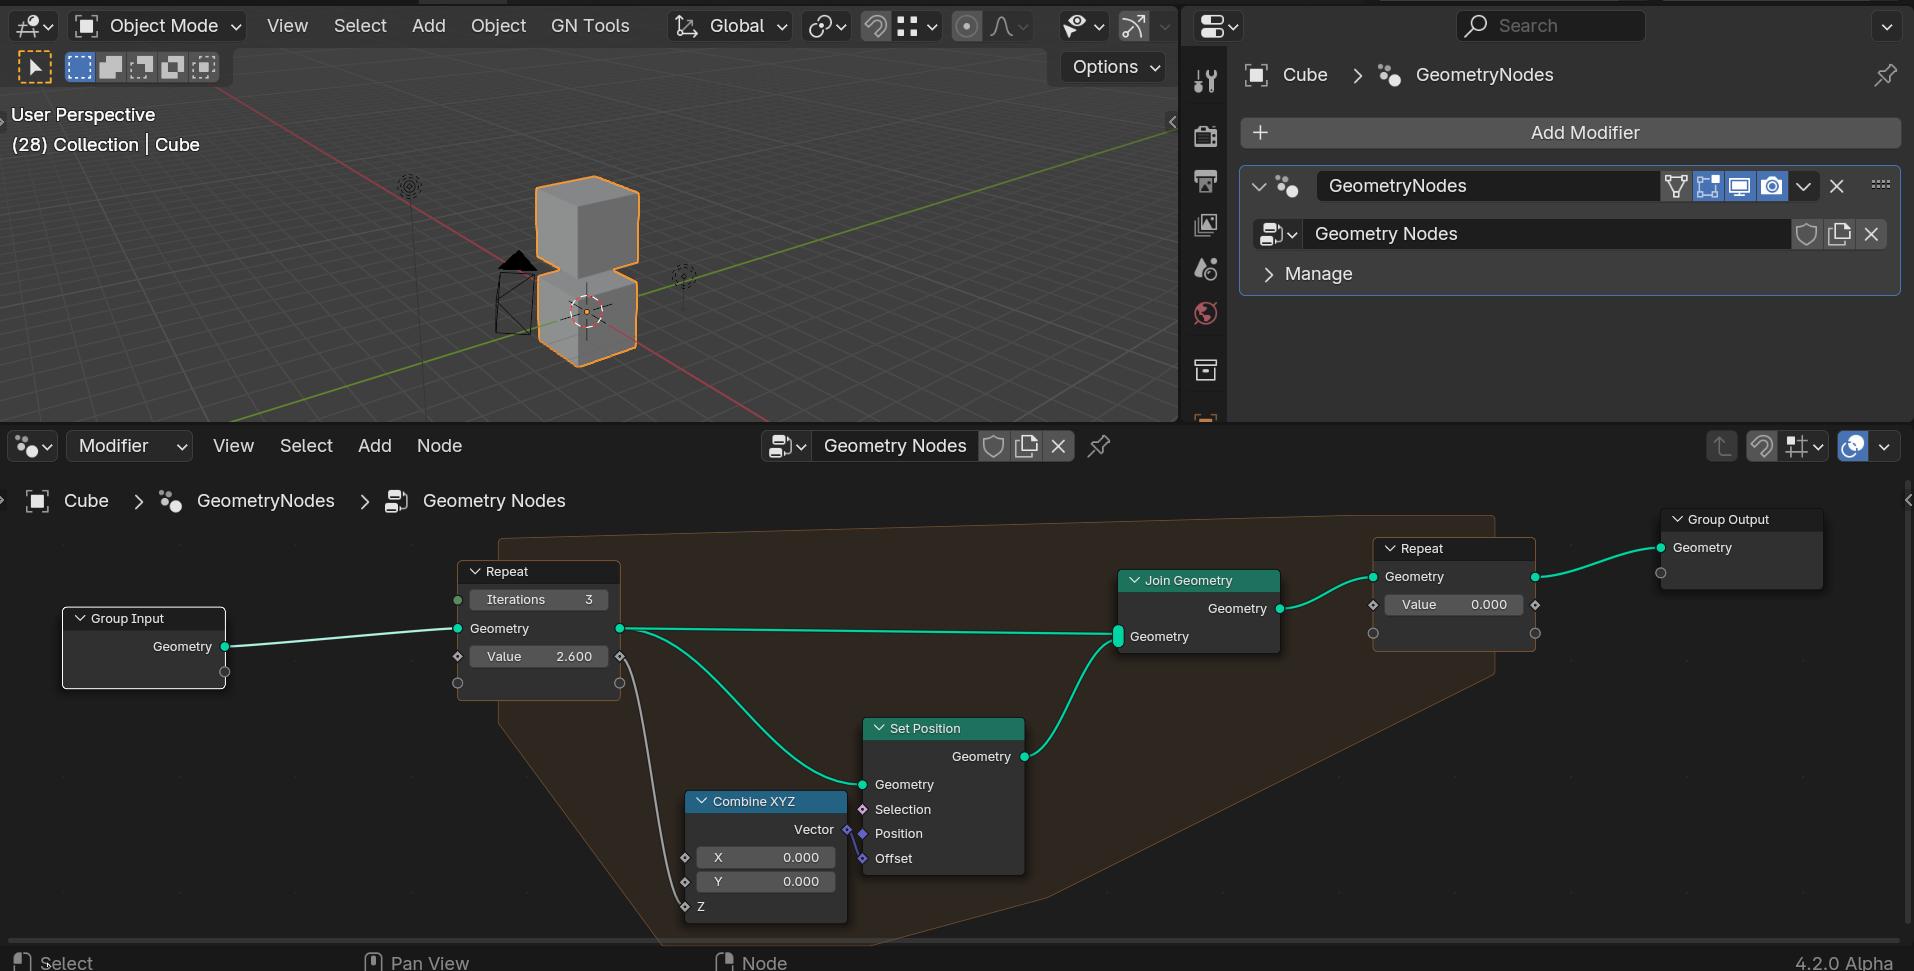
Task: Expand the Manage section
Action: 1308,274
